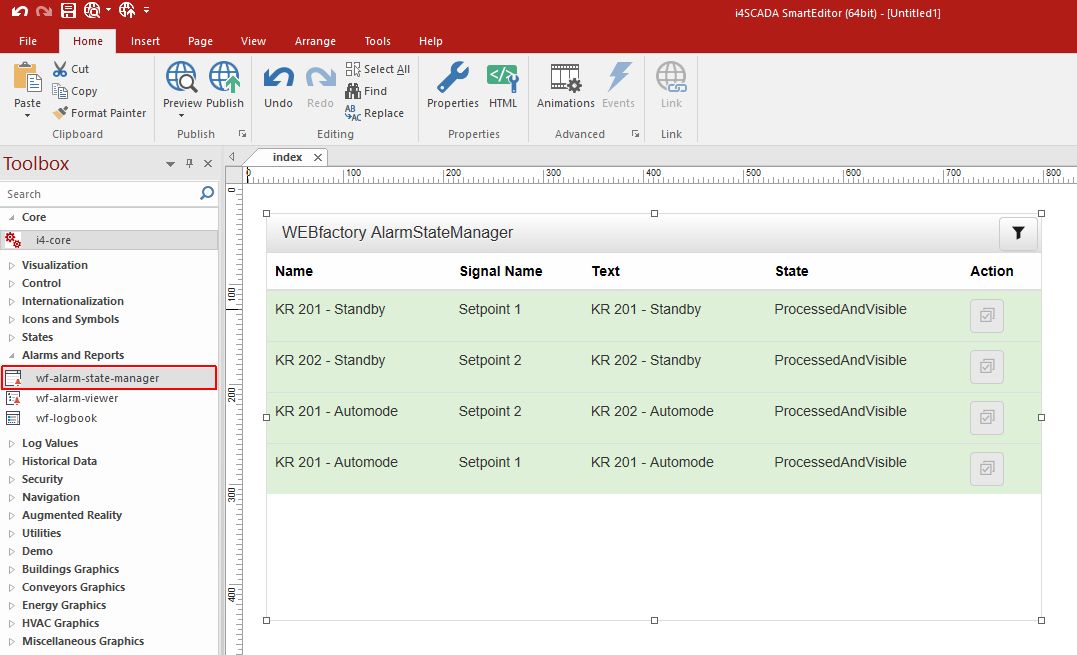Click the quick access publish globe icon

tap(127, 10)
